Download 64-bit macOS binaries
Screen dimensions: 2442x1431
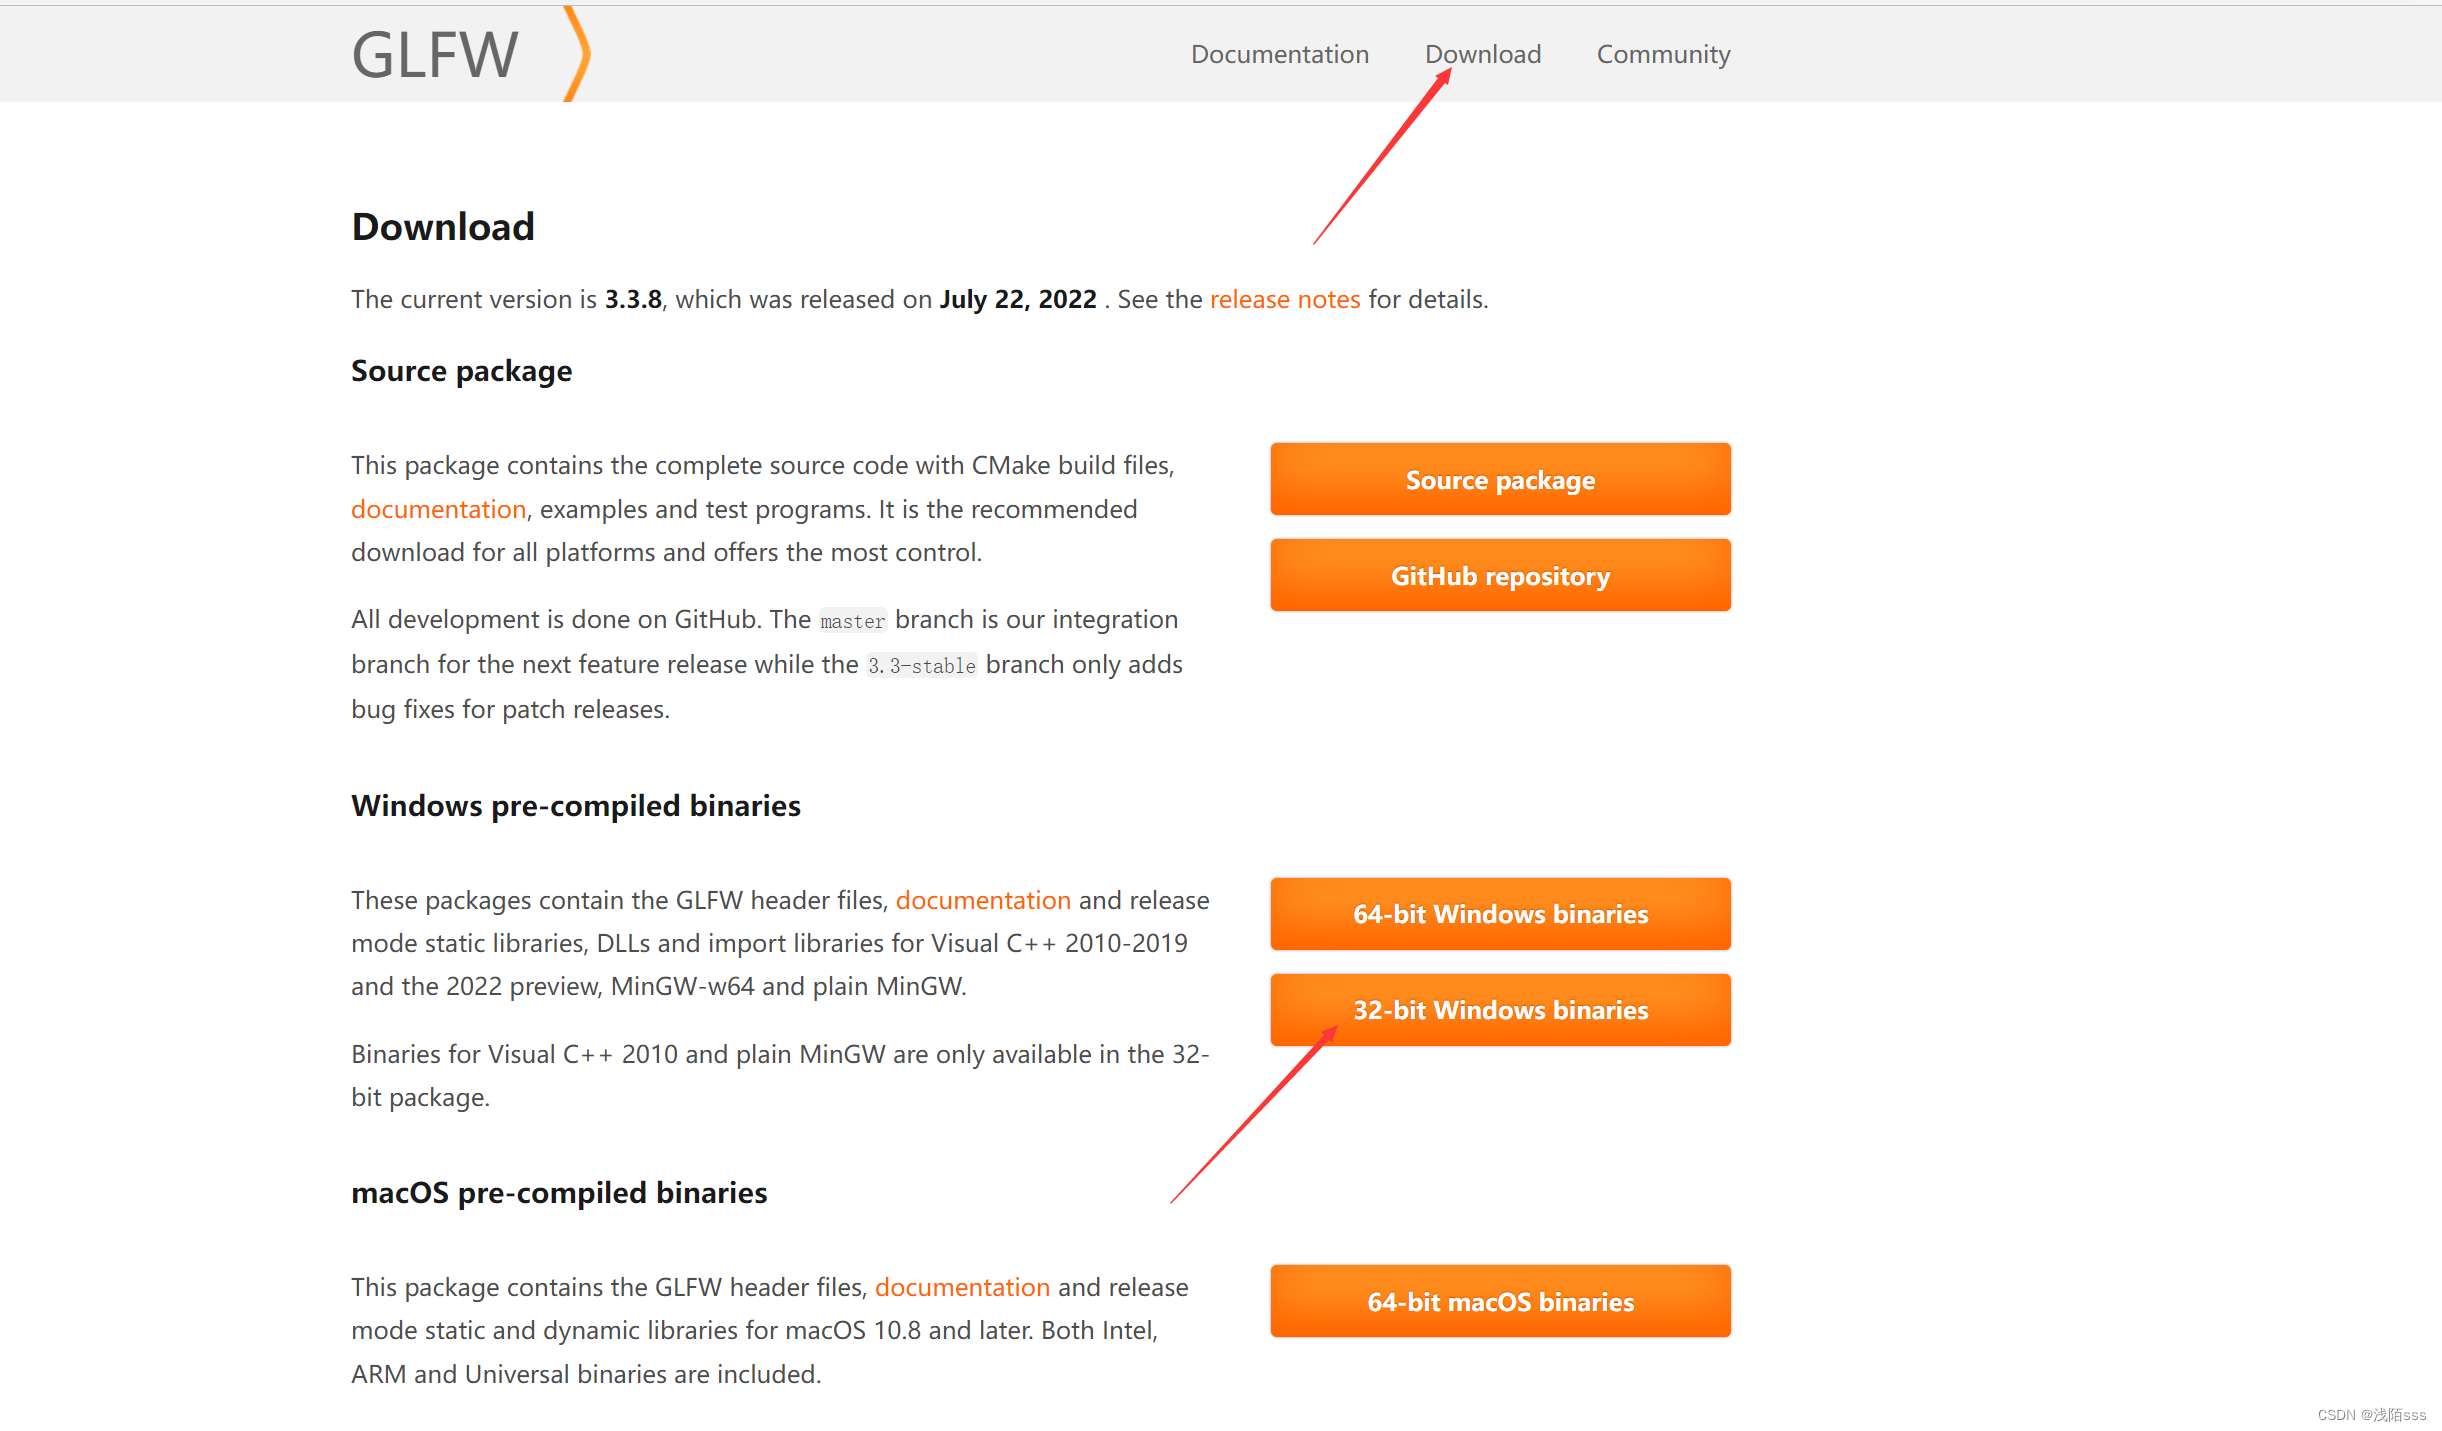click(x=1500, y=1301)
